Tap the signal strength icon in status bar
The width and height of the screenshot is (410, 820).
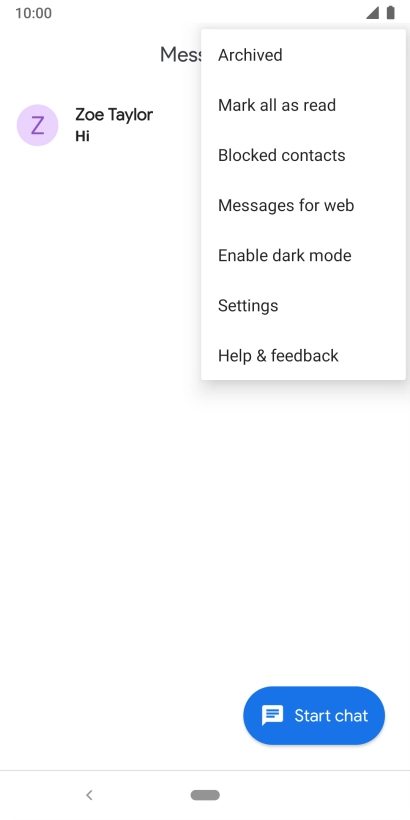click(372, 13)
